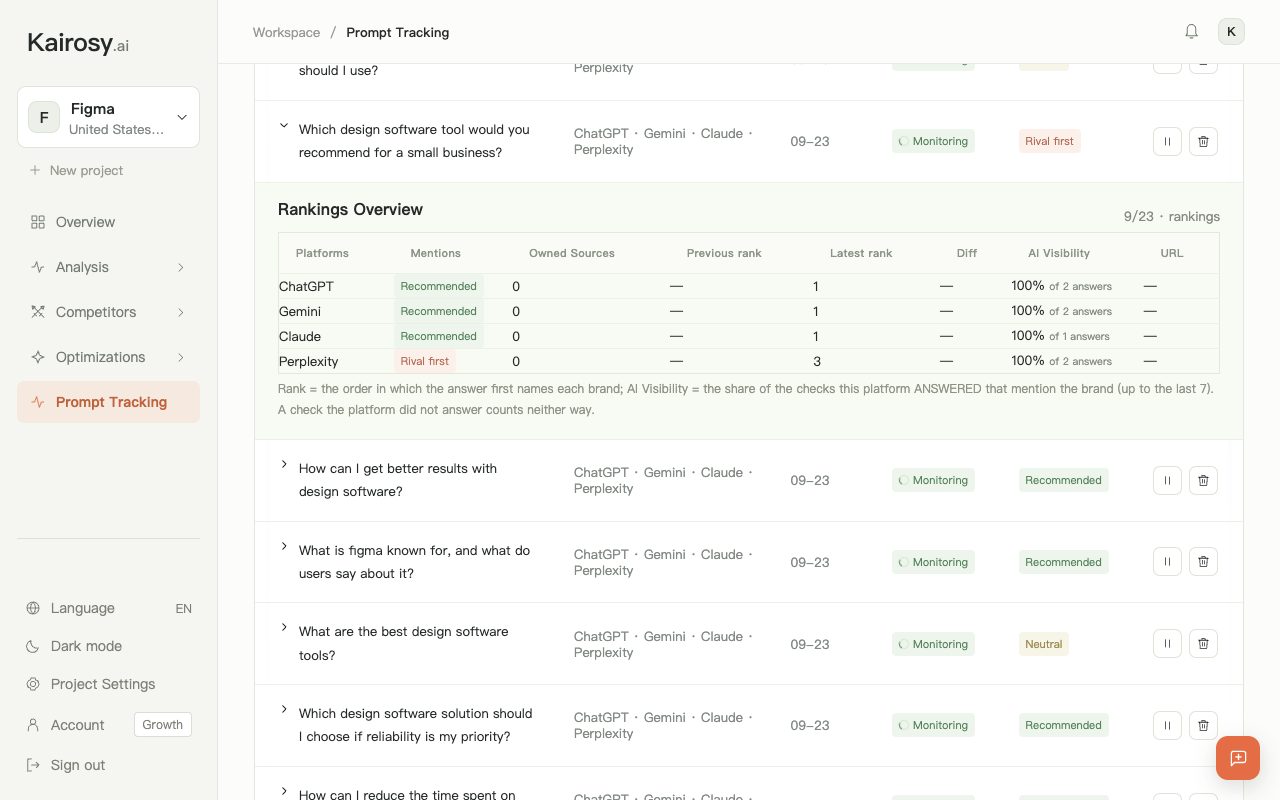Expand the 'best design software tools' row

tap(284, 628)
